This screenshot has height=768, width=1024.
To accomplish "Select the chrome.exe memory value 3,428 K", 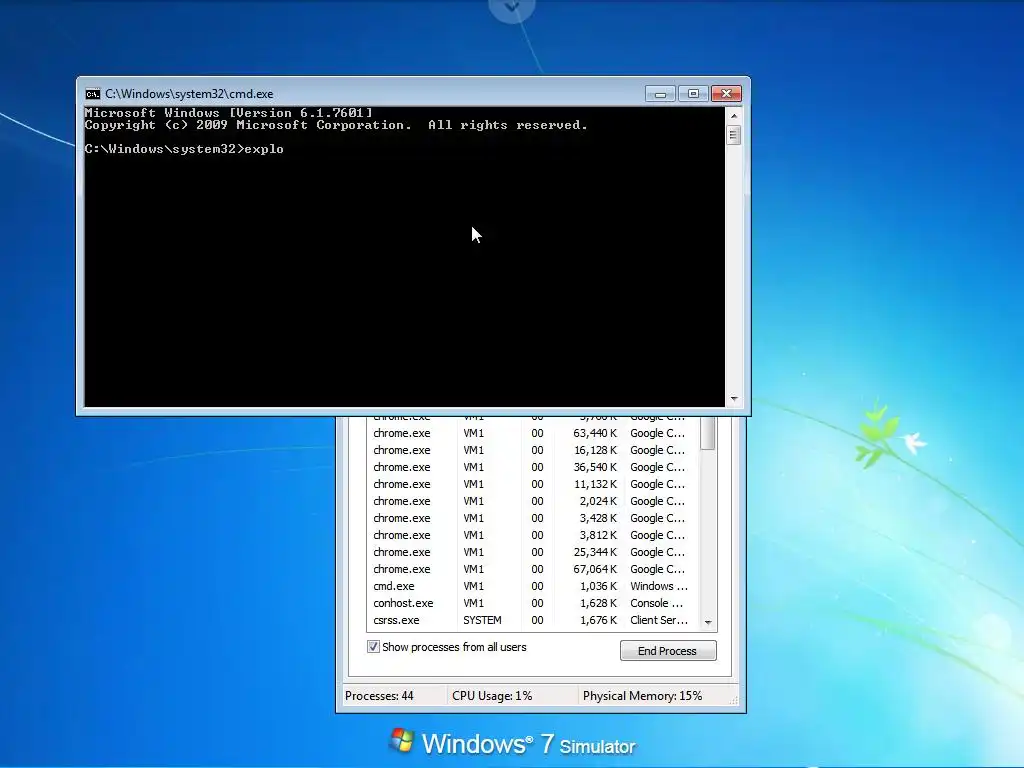I will (x=598, y=518).
